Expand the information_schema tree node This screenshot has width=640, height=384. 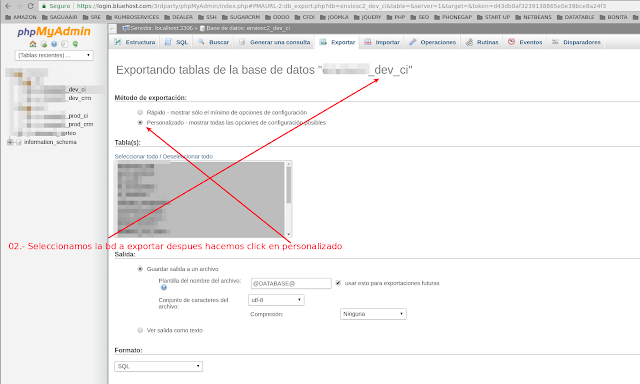[10, 142]
